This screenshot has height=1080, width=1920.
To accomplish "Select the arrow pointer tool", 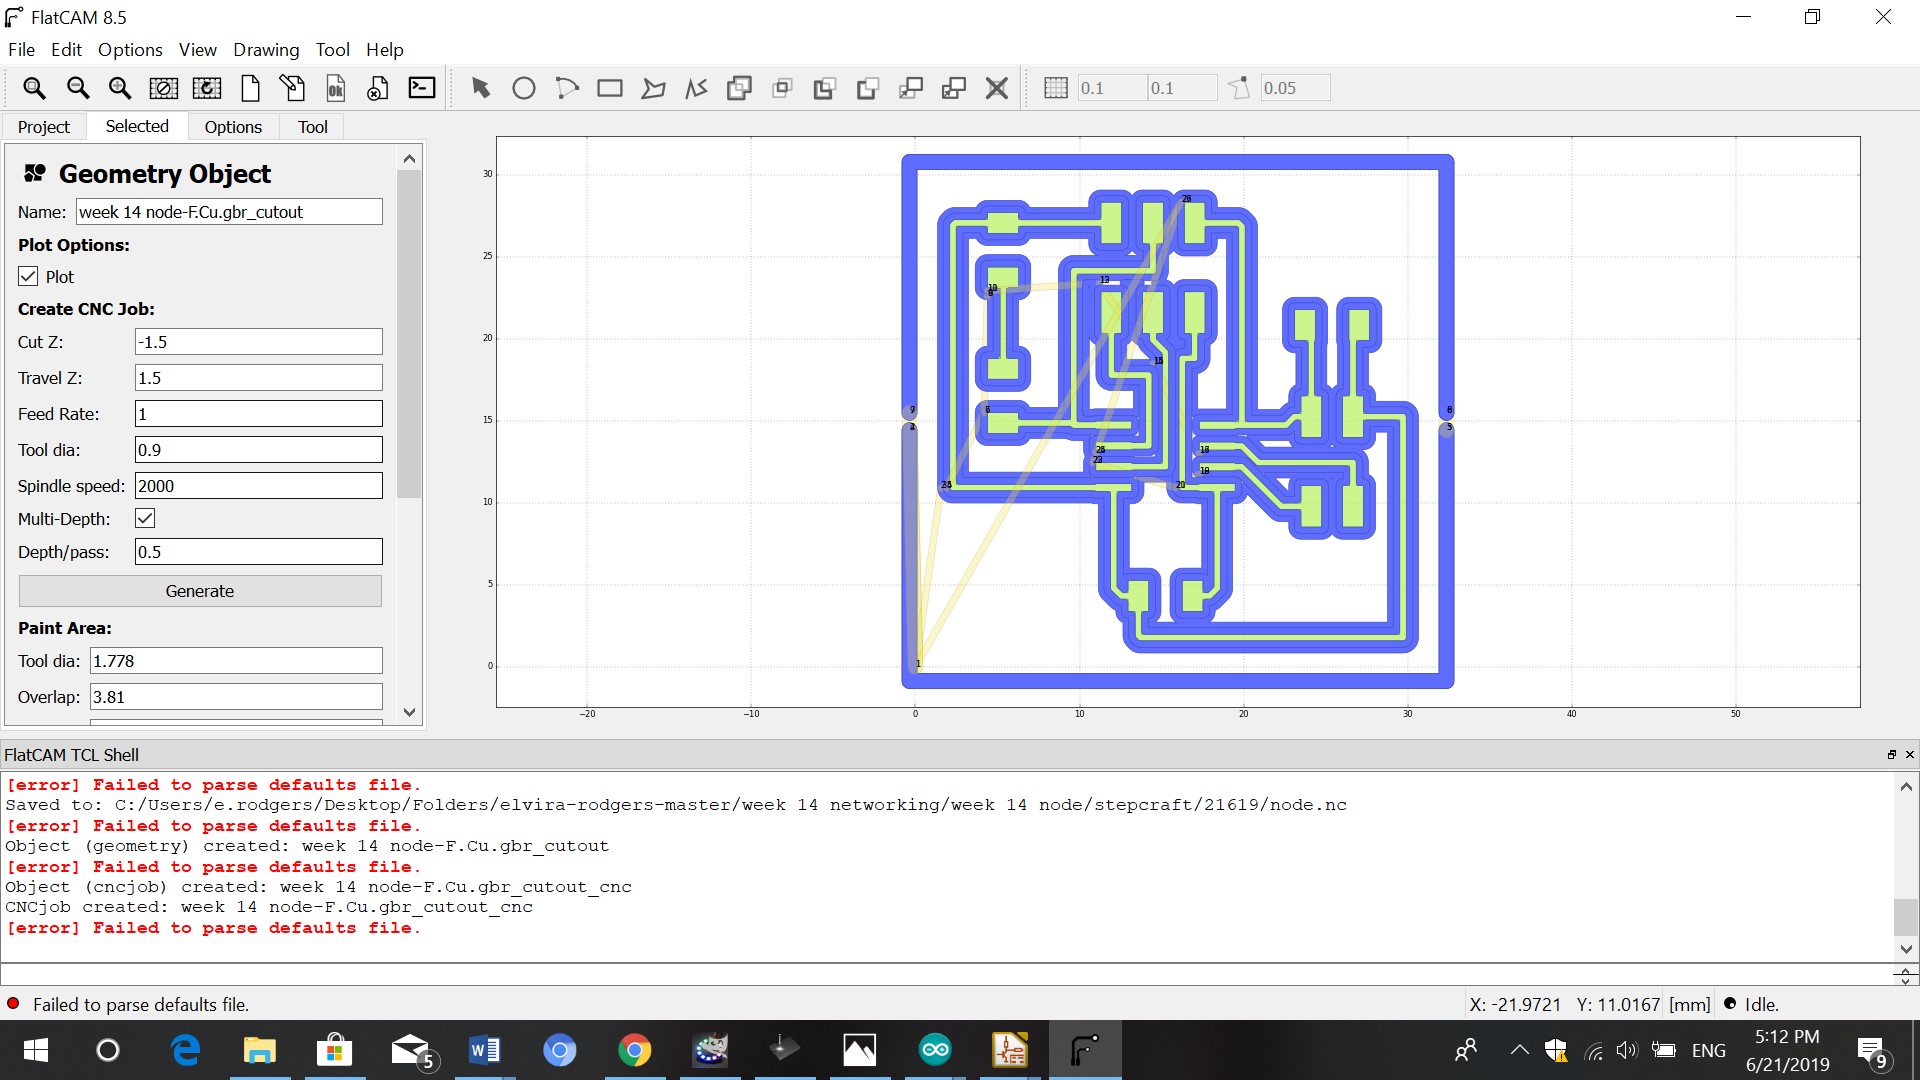I will click(x=481, y=88).
